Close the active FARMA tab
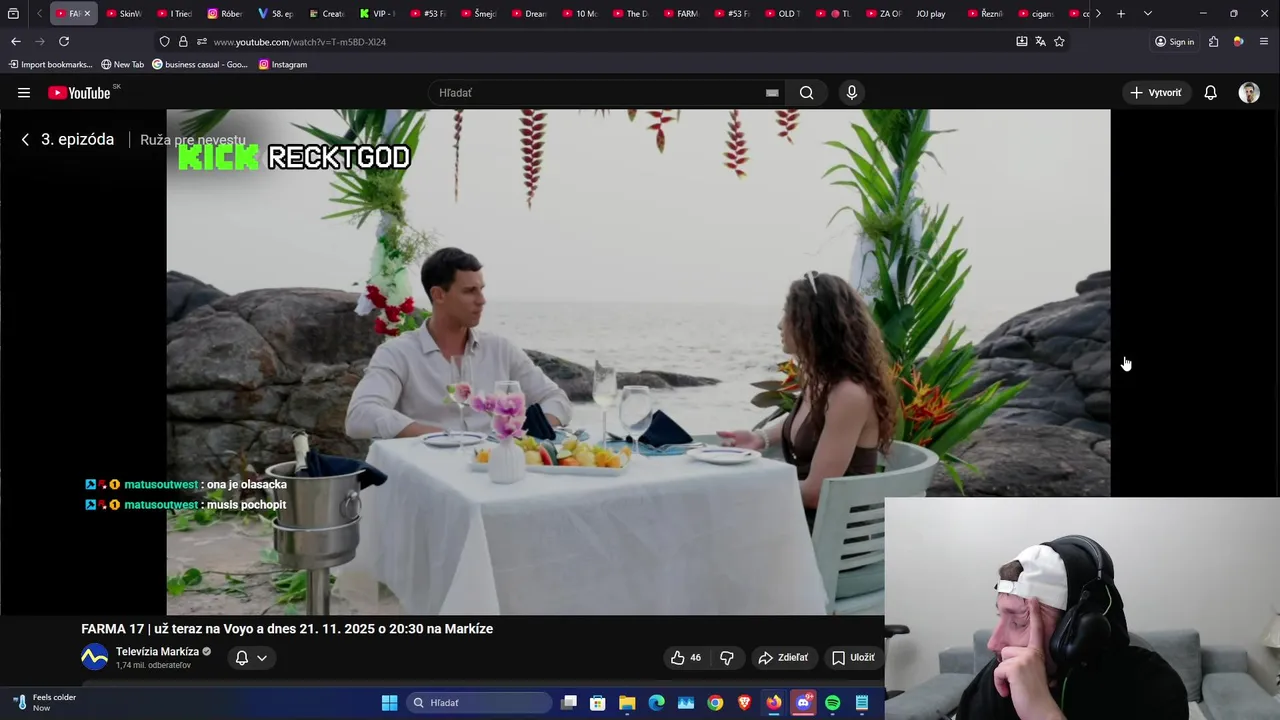 87,14
